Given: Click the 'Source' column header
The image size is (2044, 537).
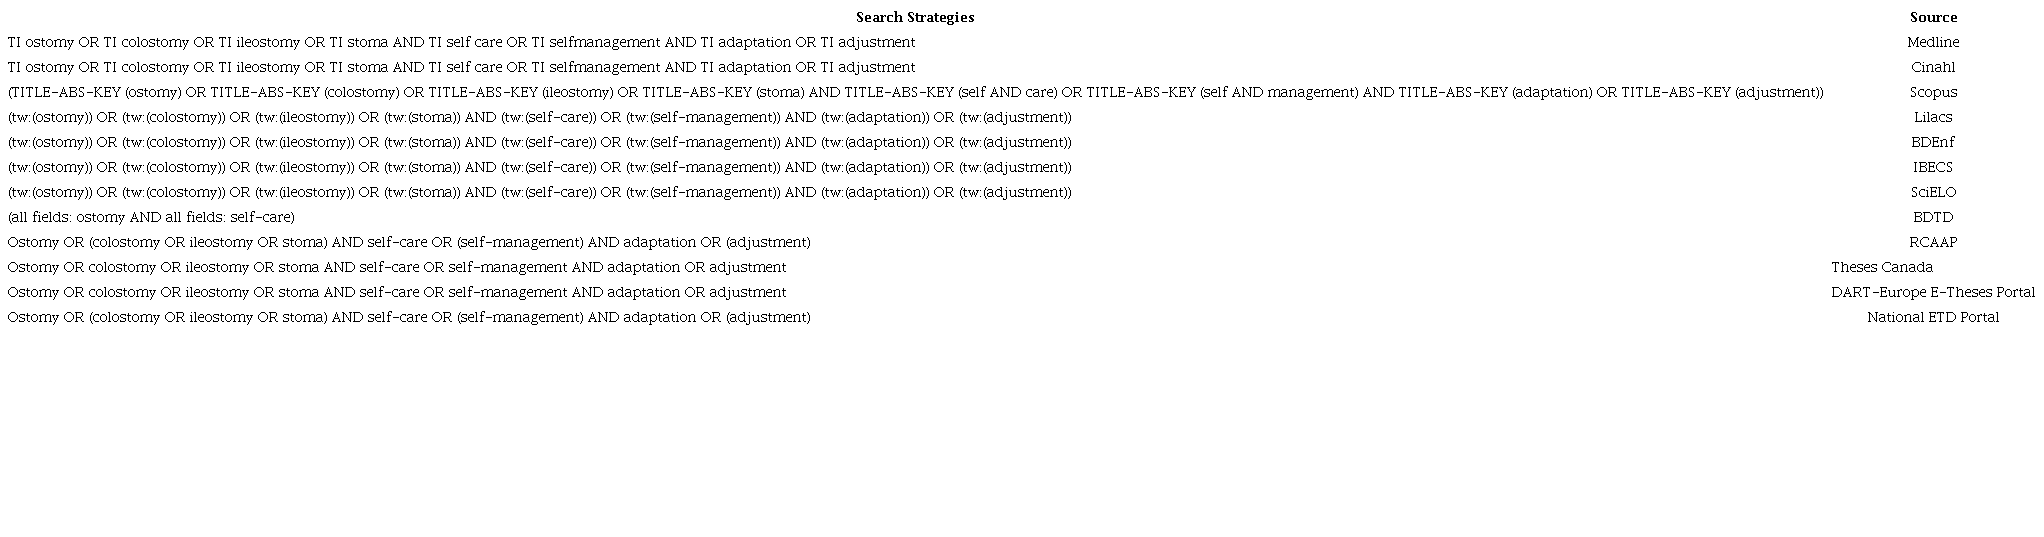Looking at the screenshot, I should 1932,17.
